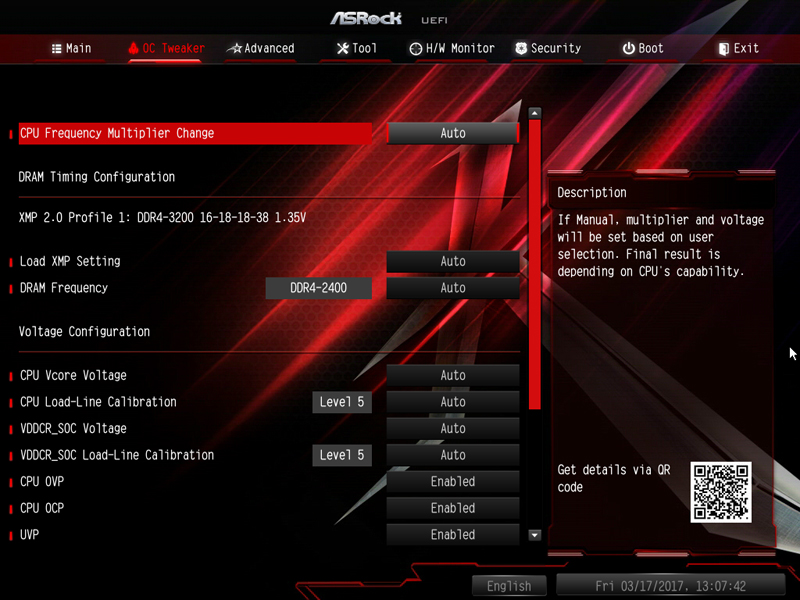800x600 pixels.
Task: Click the Security shield icon
Action: click(x=521, y=48)
